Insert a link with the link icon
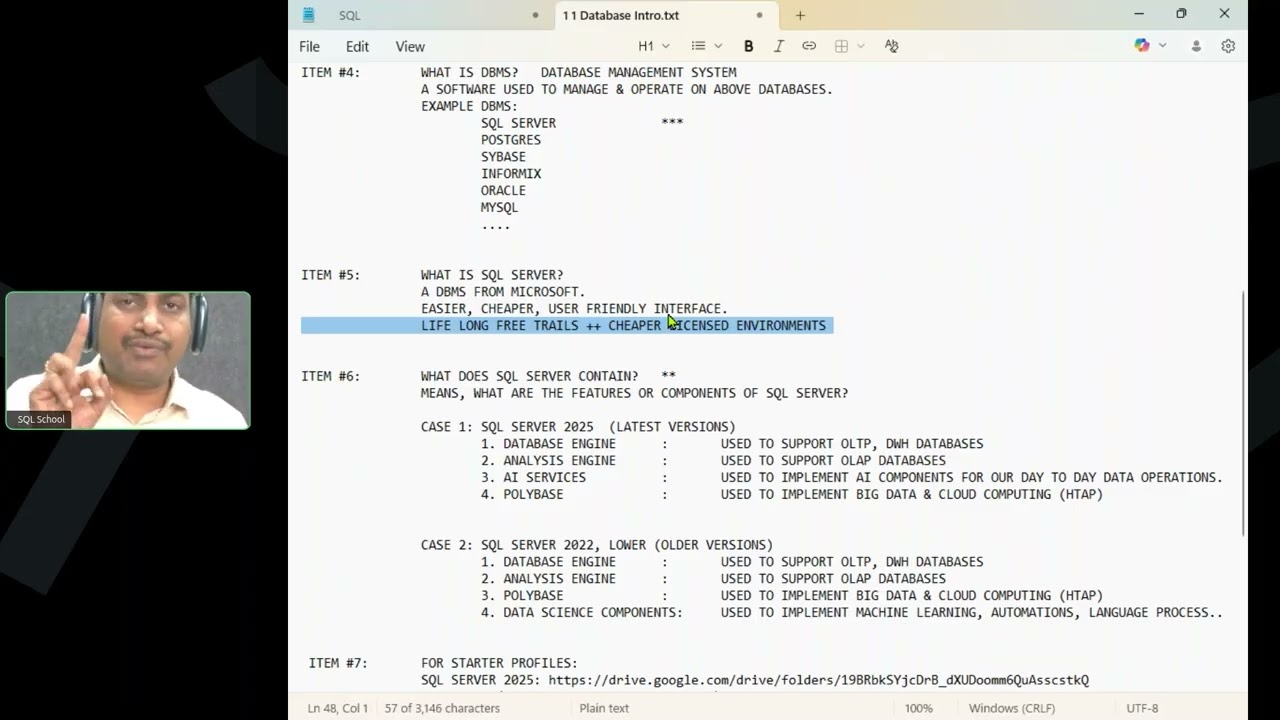This screenshot has width=1280, height=720. pyautogui.click(x=809, y=46)
